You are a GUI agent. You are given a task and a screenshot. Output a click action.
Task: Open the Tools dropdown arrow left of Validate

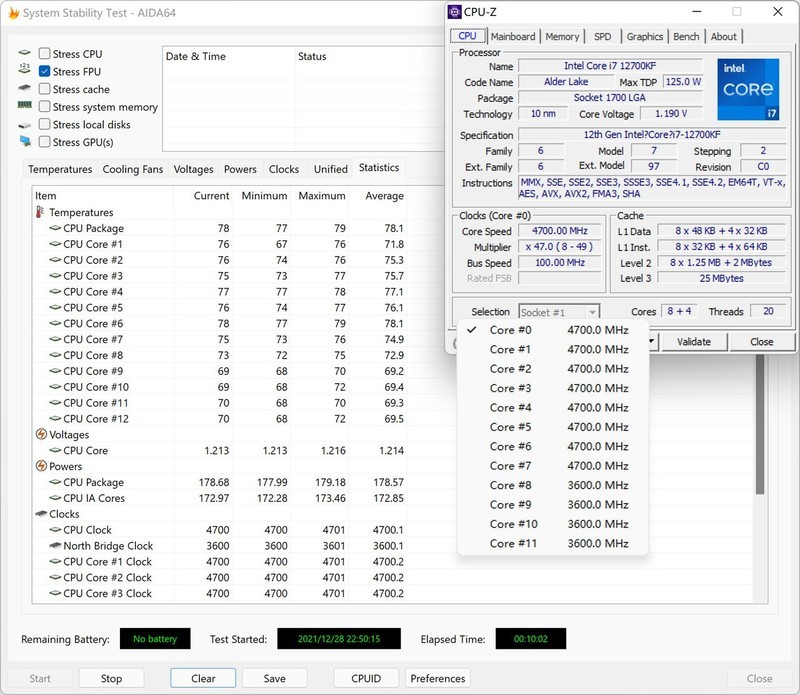pyautogui.click(x=651, y=342)
